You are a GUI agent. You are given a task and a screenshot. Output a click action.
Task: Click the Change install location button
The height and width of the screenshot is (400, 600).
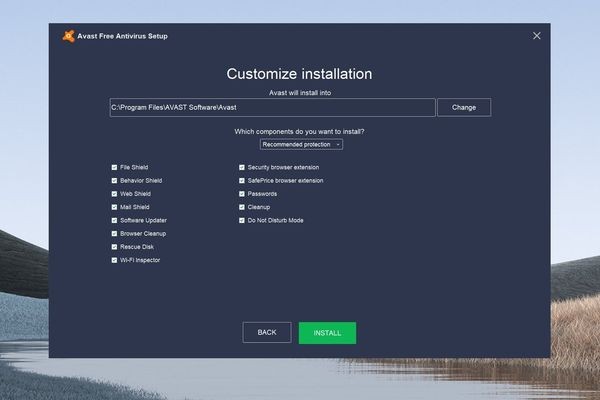pyautogui.click(x=464, y=108)
